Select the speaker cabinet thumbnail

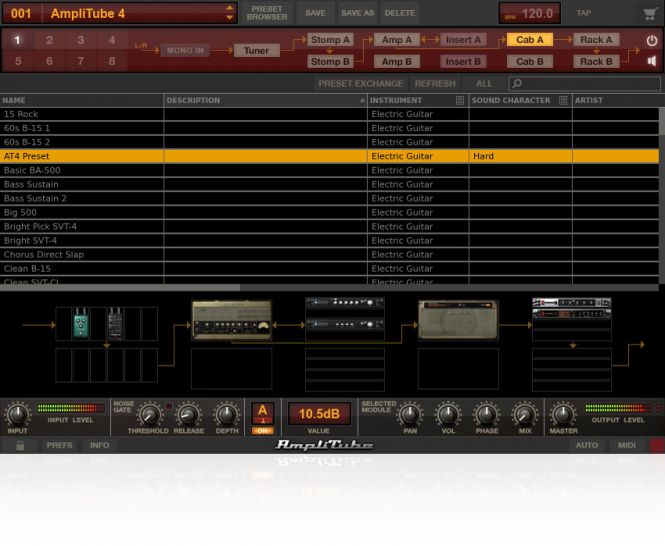[458, 320]
